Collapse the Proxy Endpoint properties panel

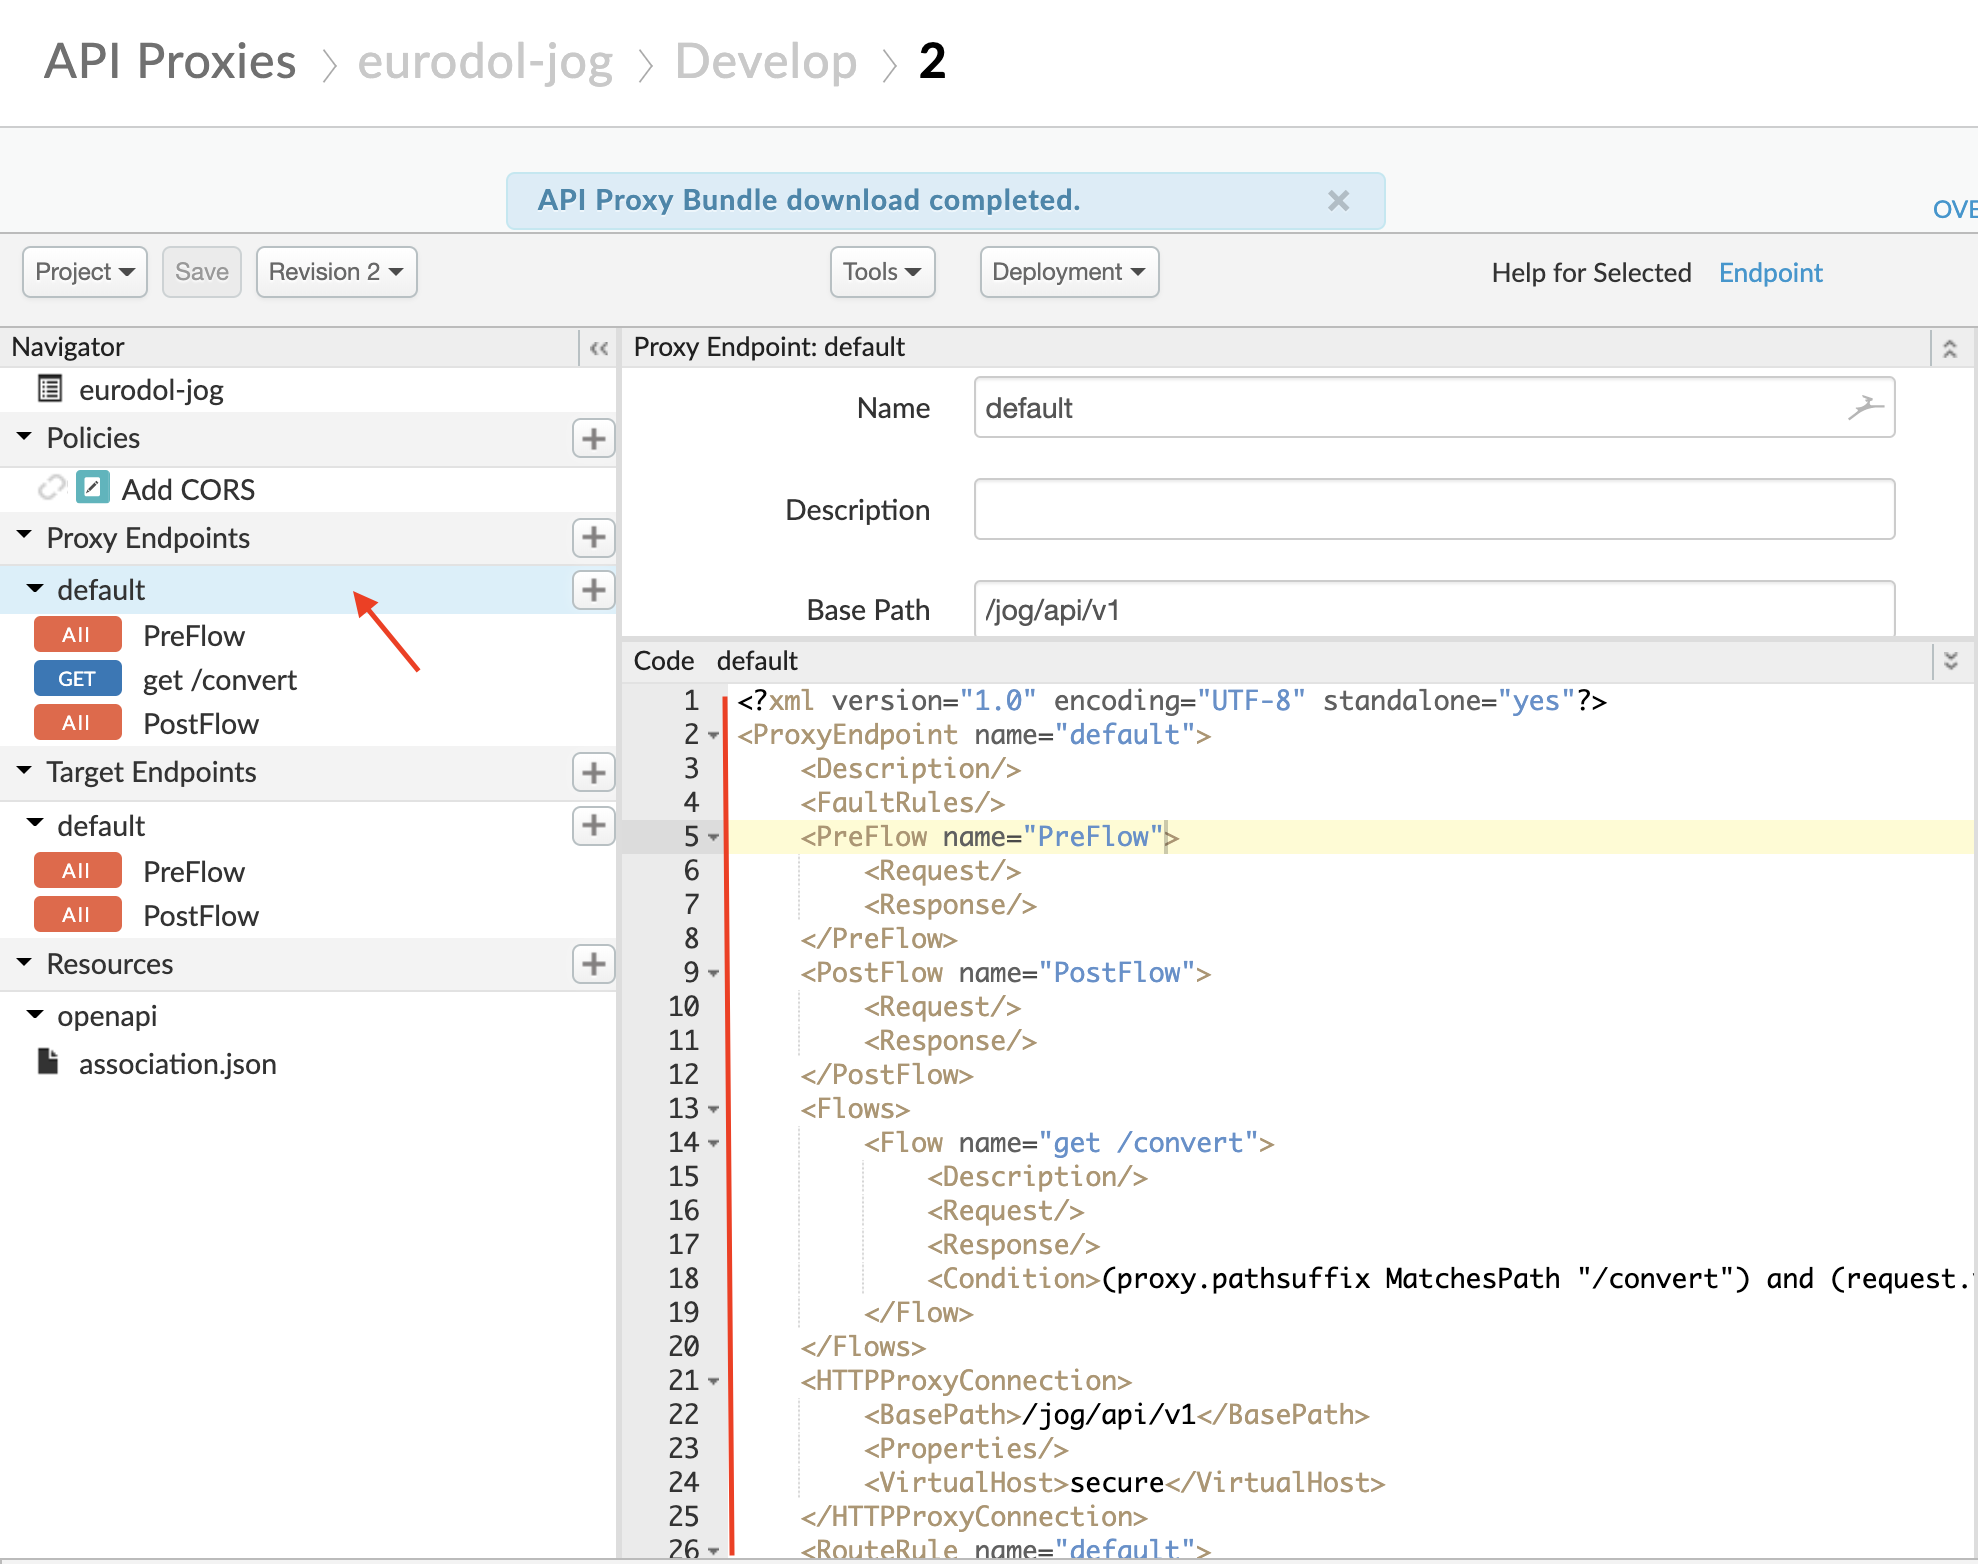click(x=1949, y=348)
